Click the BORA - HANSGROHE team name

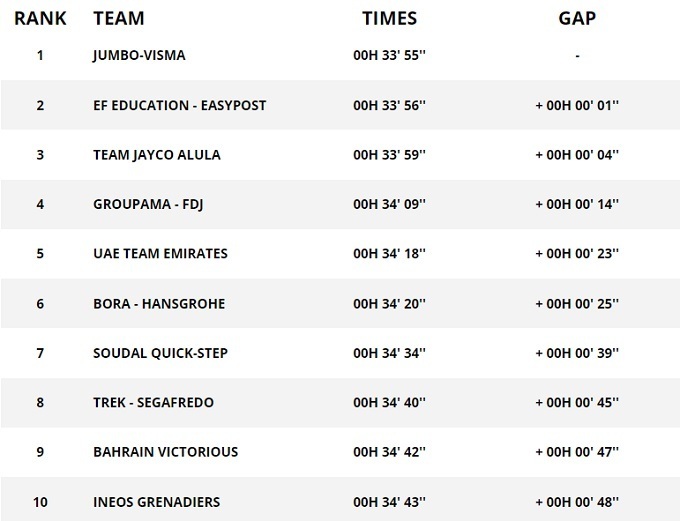[x=158, y=303]
